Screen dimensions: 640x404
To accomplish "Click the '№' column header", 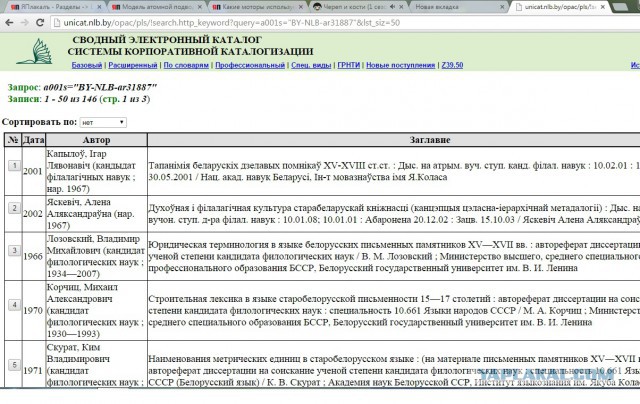I will [x=13, y=140].
